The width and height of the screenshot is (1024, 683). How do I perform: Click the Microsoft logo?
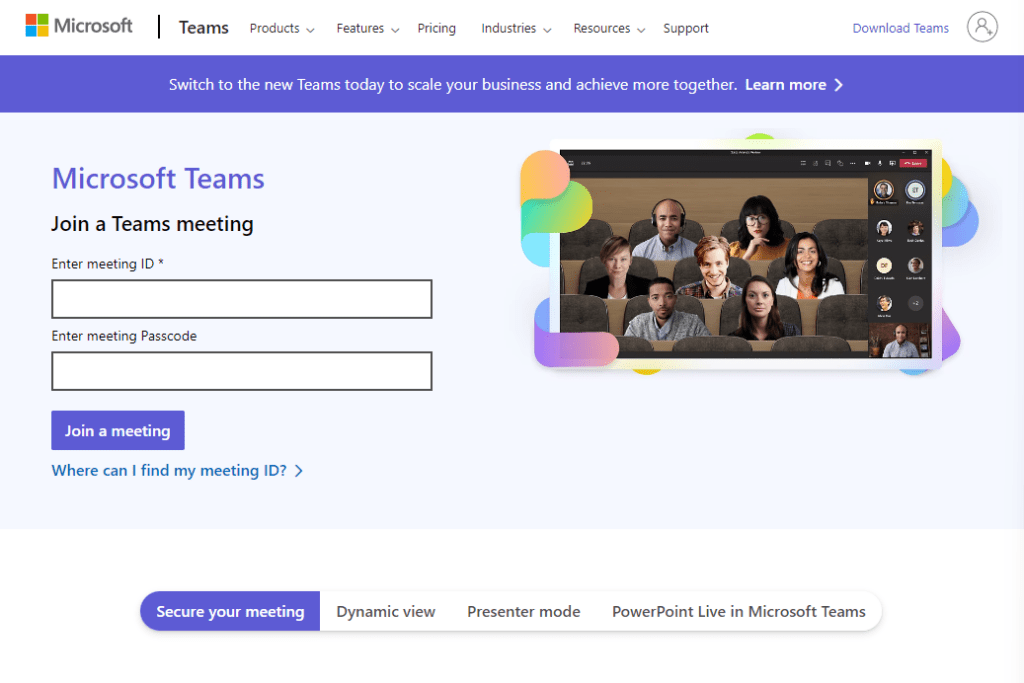(79, 26)
